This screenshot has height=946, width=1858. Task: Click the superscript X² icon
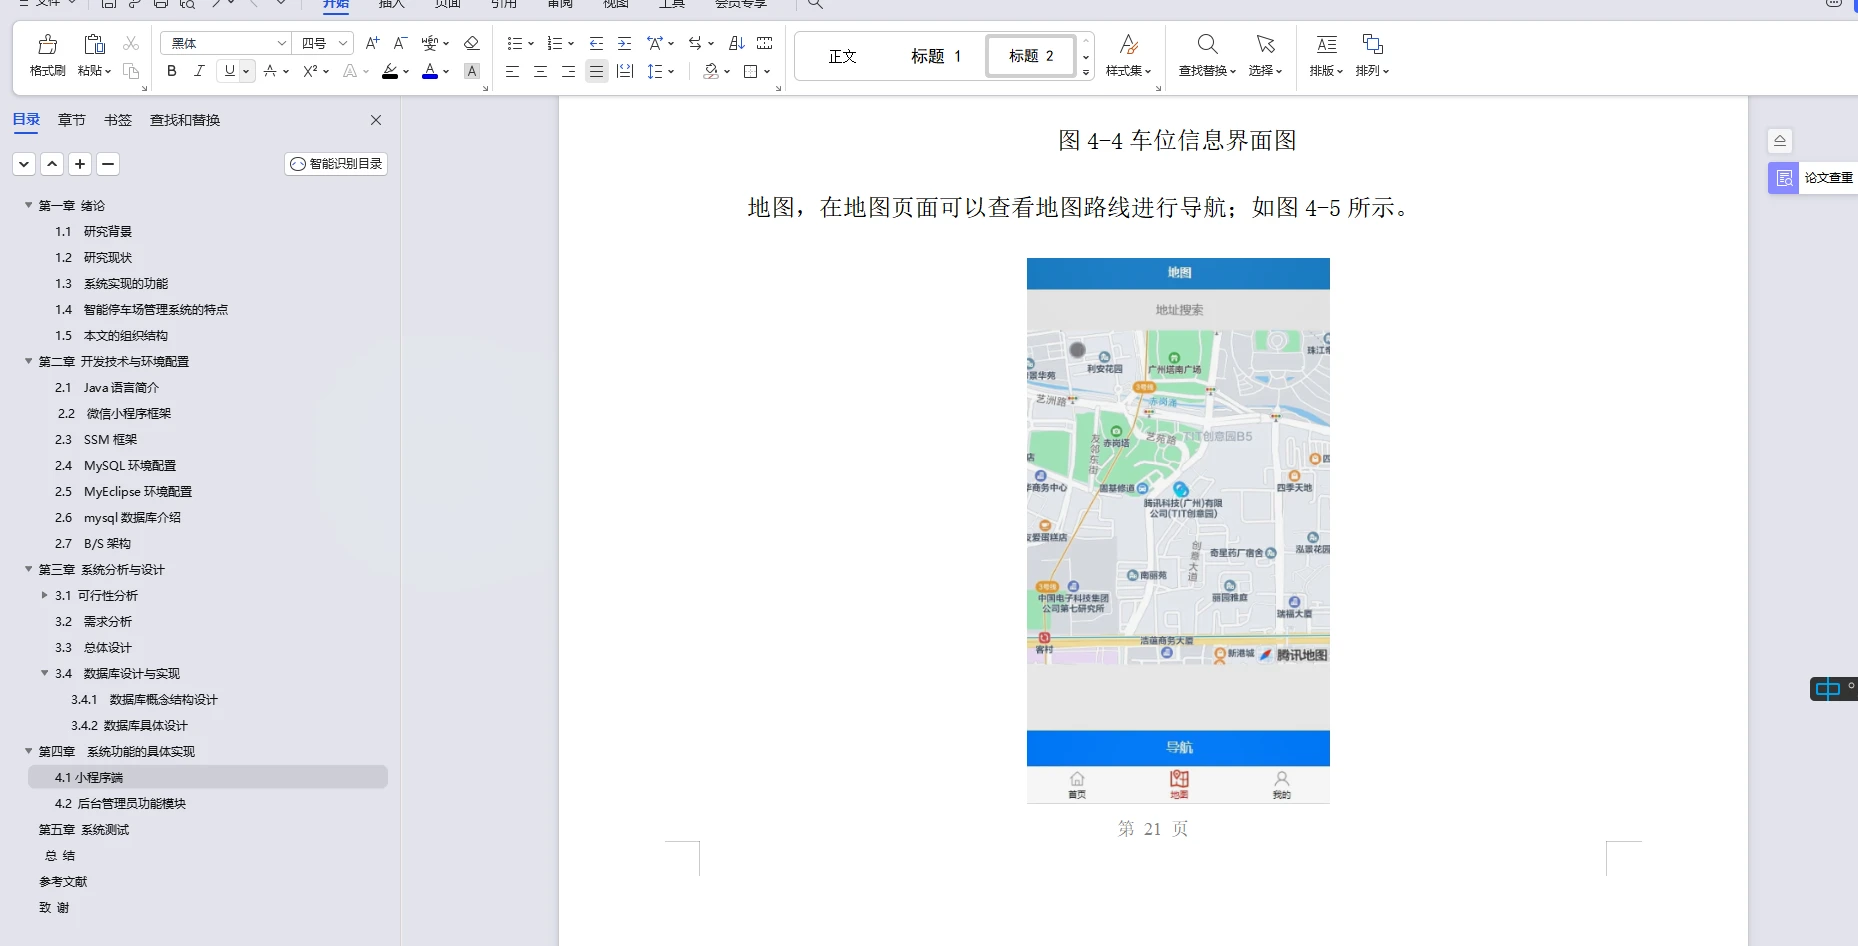(x=310, y=71)
